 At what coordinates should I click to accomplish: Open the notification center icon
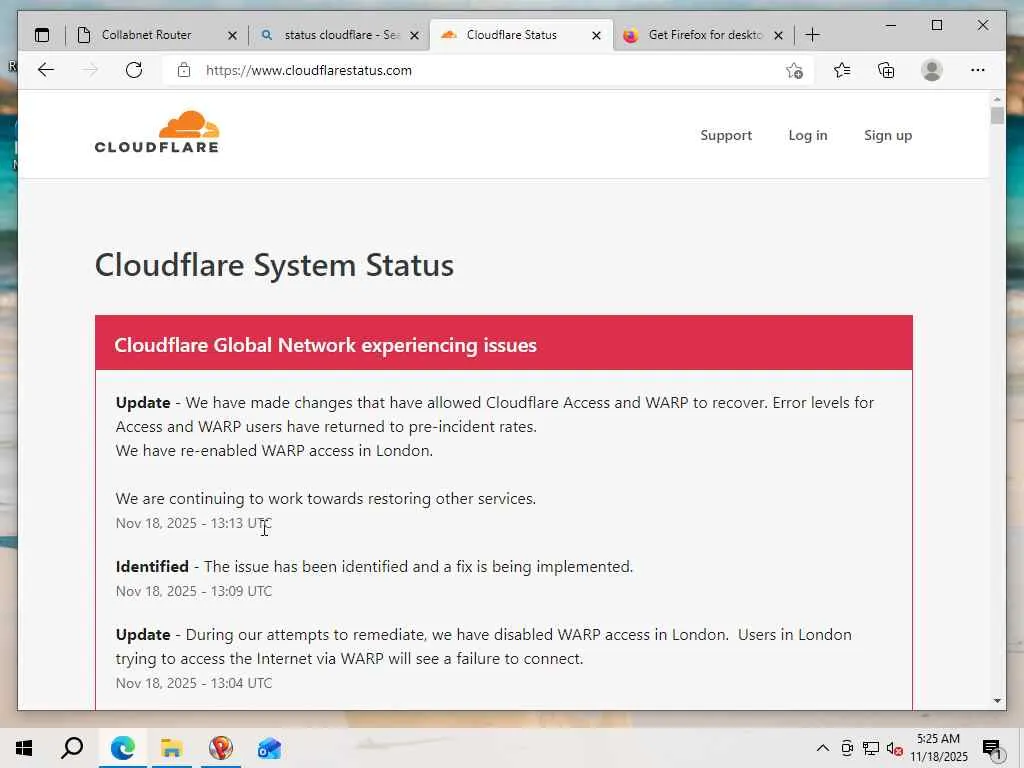point(991,748)
